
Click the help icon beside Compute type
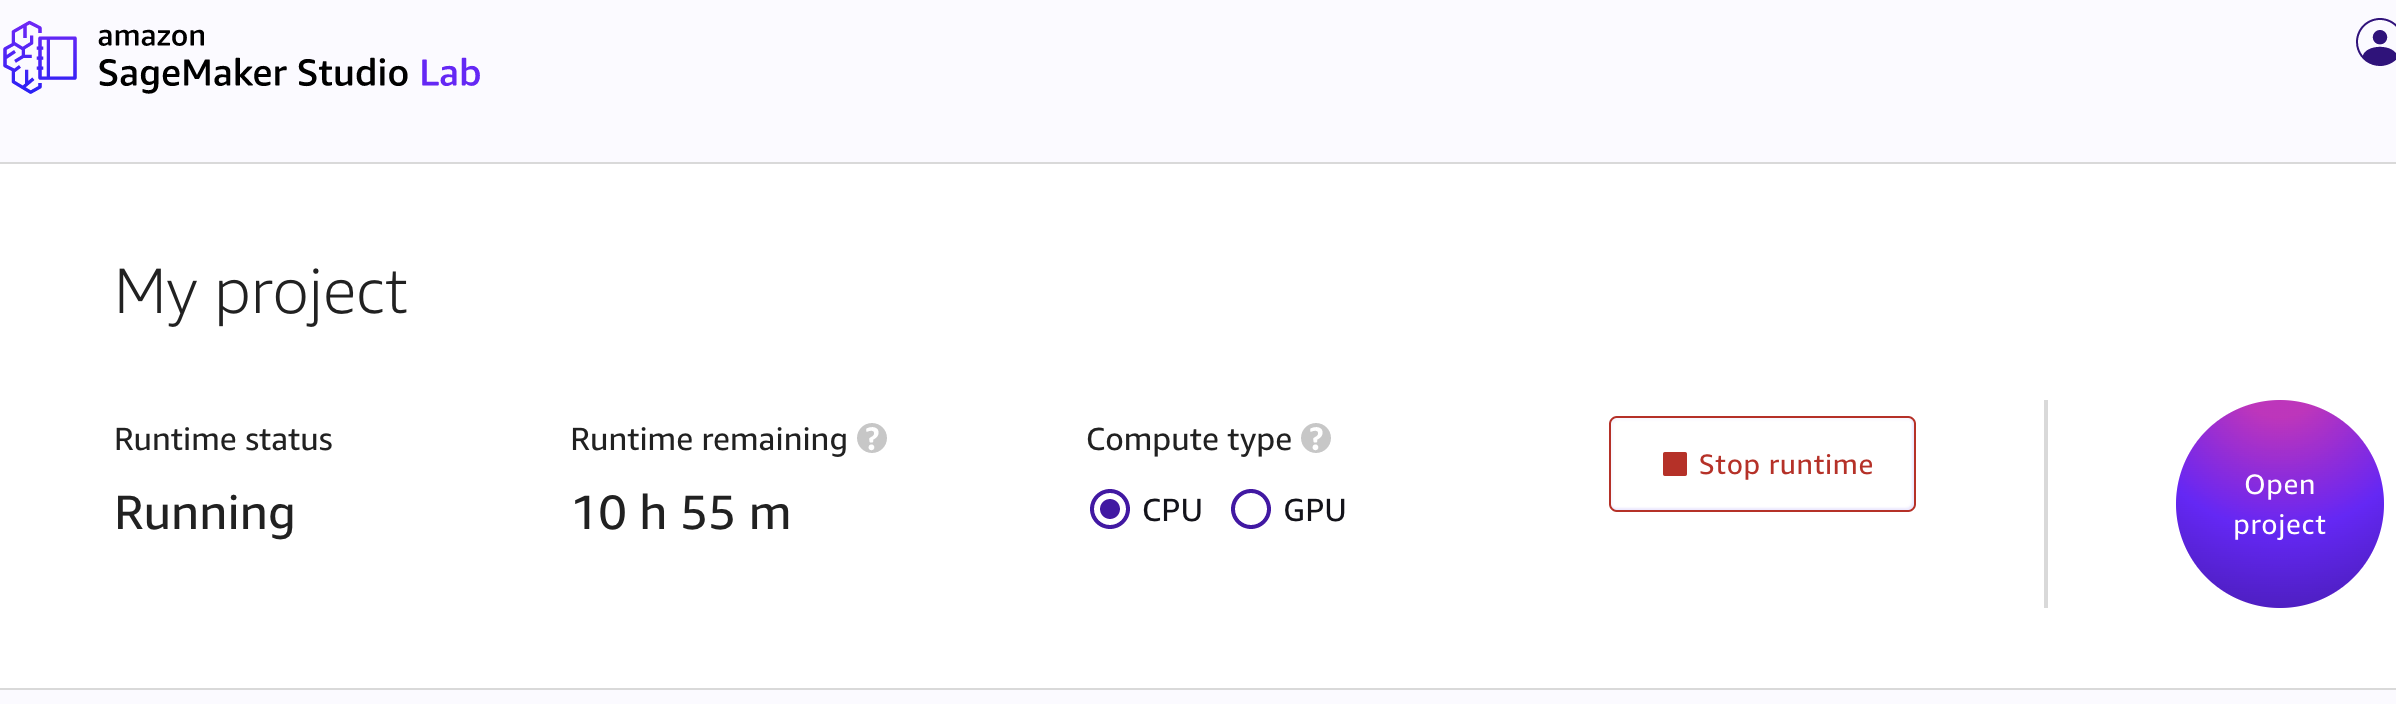1316,438
